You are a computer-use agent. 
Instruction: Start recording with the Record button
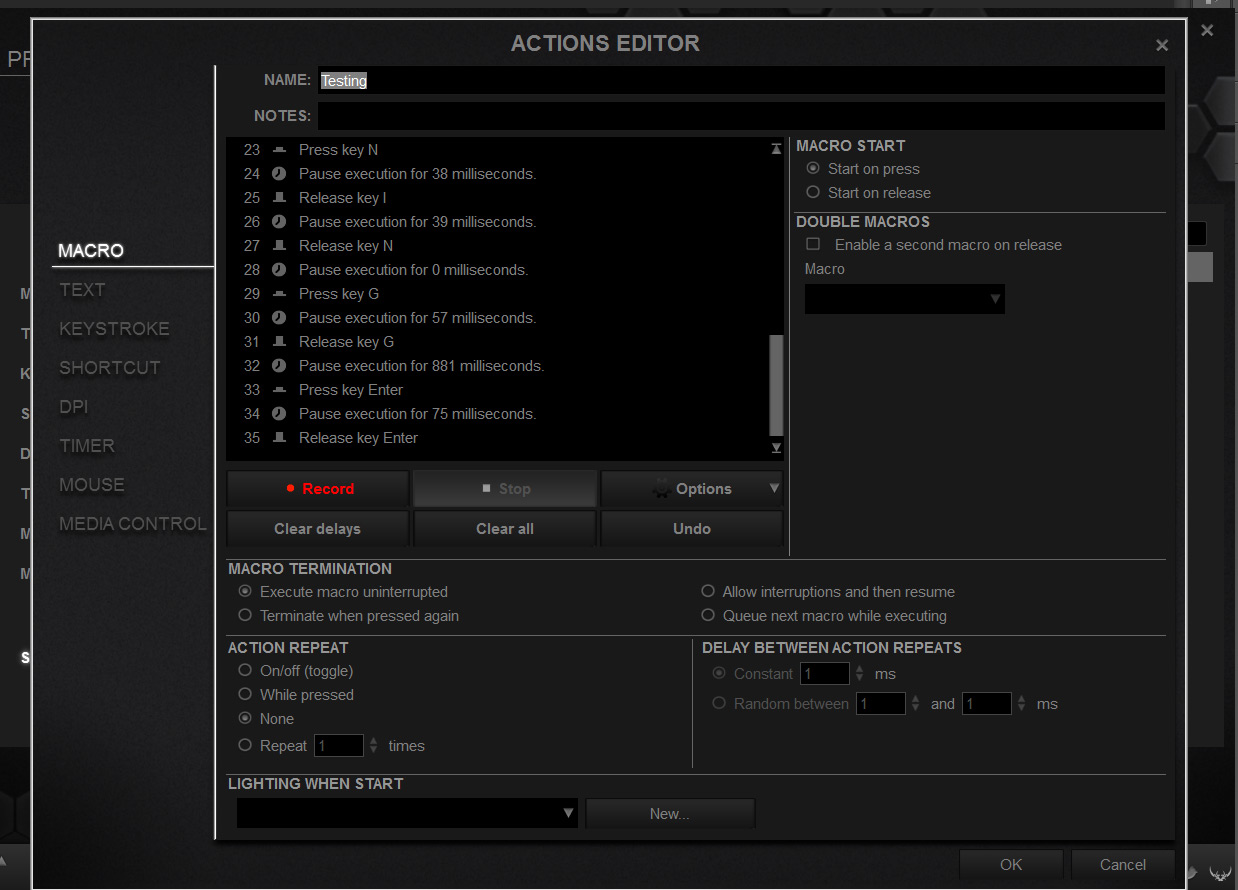point(318,489)
